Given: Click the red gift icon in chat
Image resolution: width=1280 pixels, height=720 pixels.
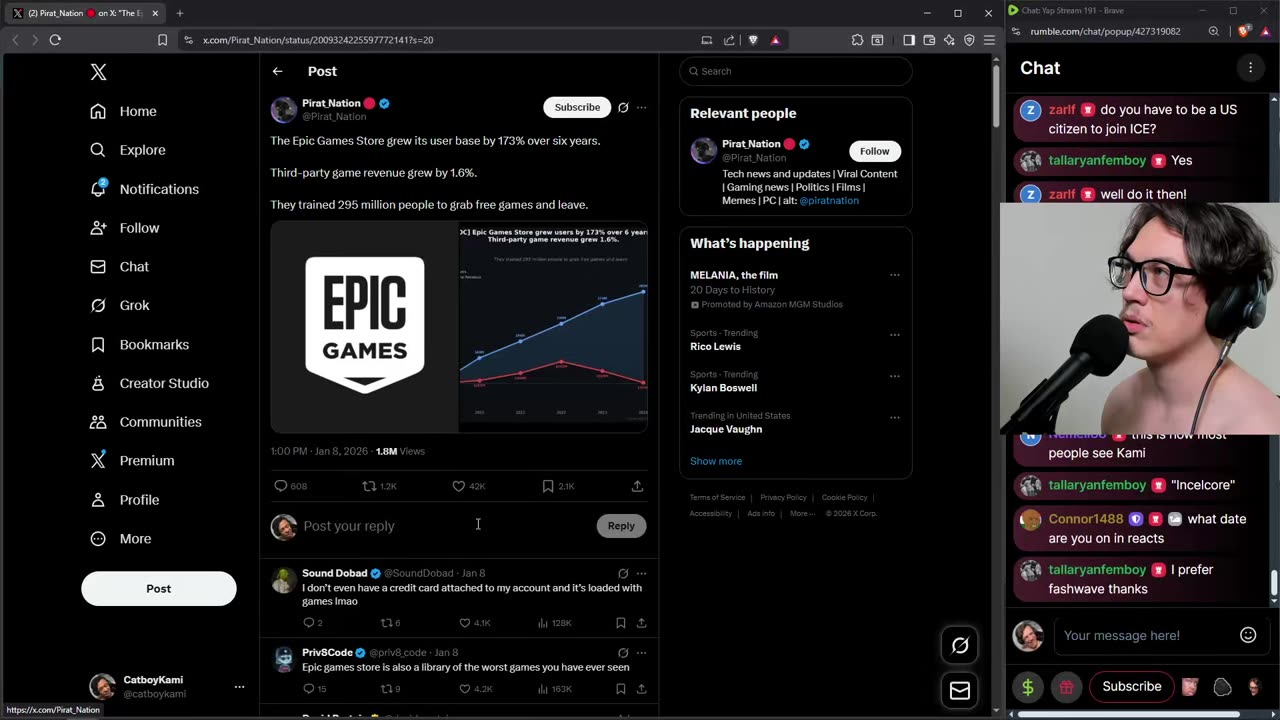Looking at the screenshot, I should coord(1067,687).
